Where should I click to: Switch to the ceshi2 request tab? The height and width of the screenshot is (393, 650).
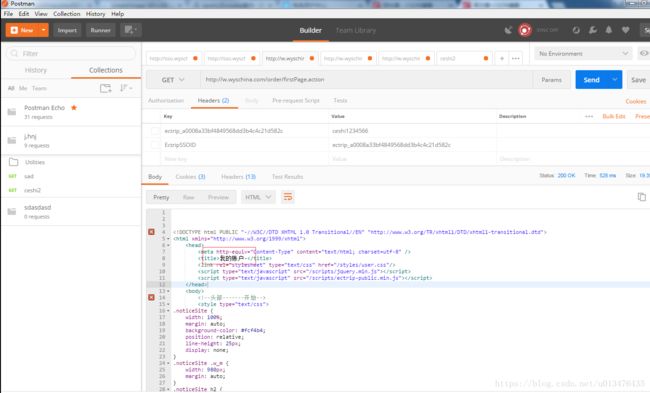pyautogui.click(x=464, y=58)
